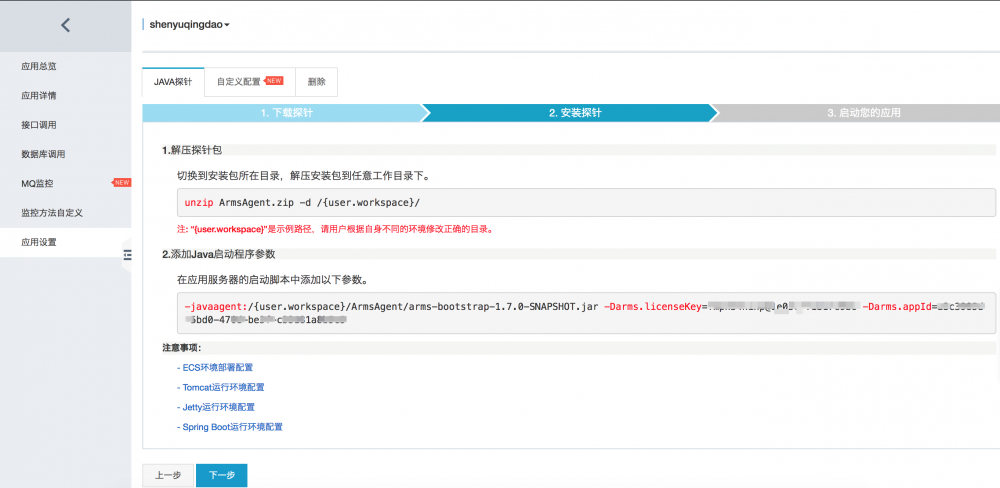Open the Spring Boot运行环境配置 link
The image size is (1000, 488).
click(230, 427)
